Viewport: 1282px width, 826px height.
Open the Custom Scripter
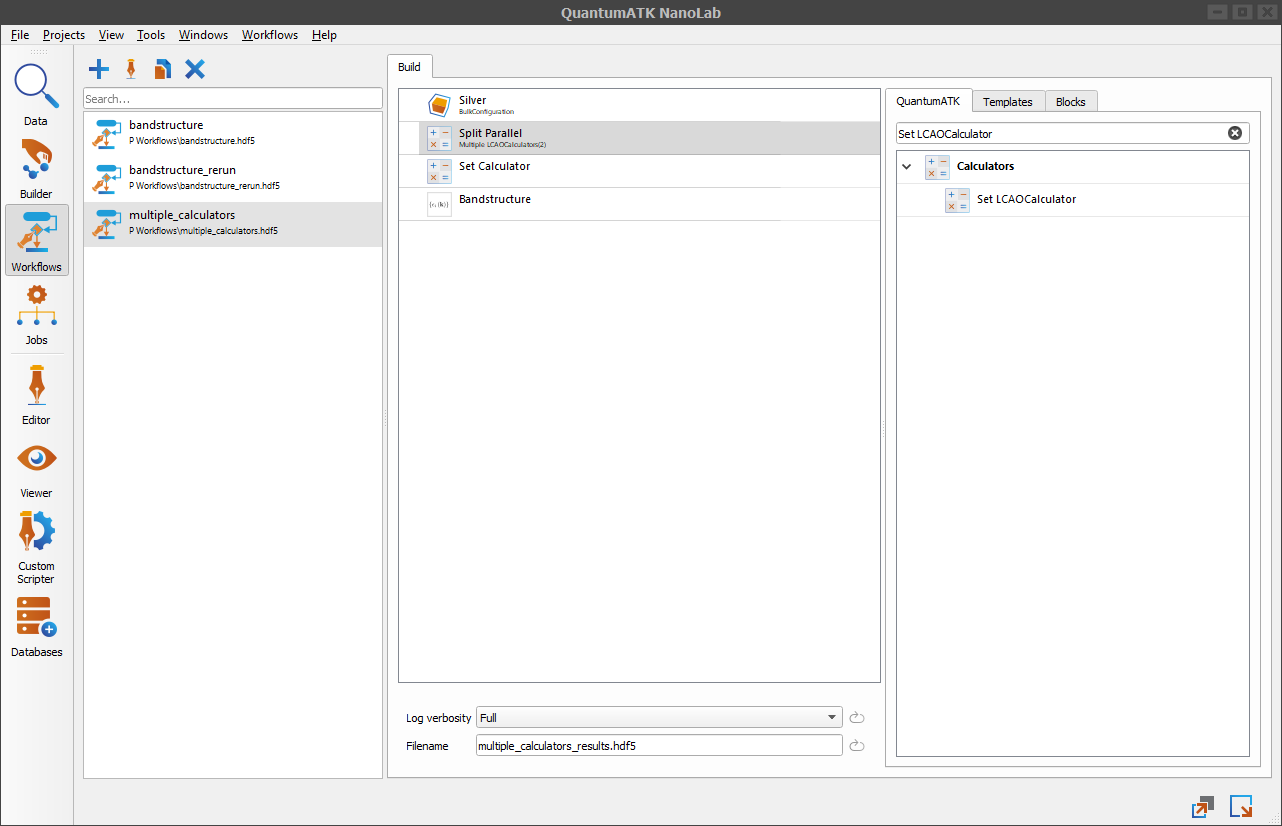pyautogui.click(x=36, y=546)
